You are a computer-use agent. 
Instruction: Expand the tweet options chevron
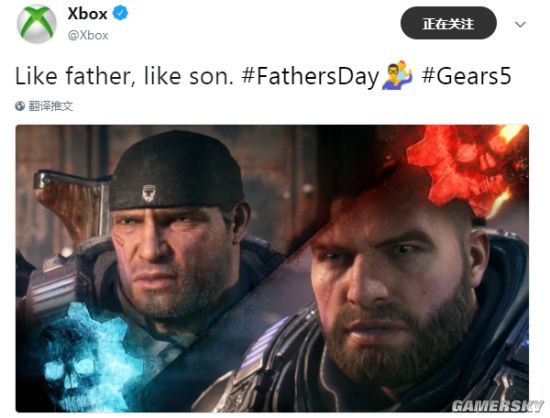pos(520,24)
